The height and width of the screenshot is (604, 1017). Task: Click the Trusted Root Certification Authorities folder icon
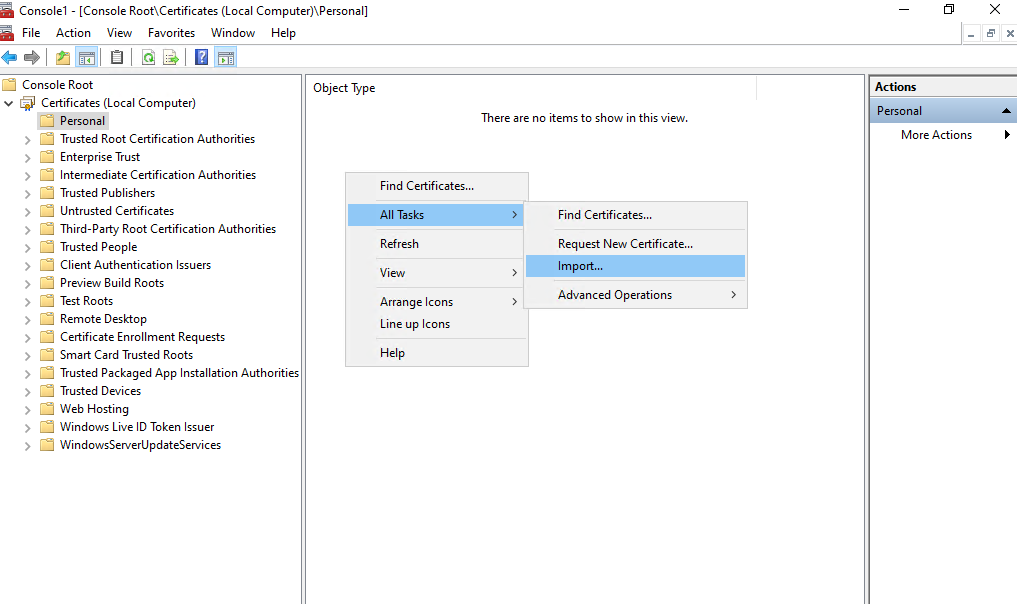pos(47,139)
